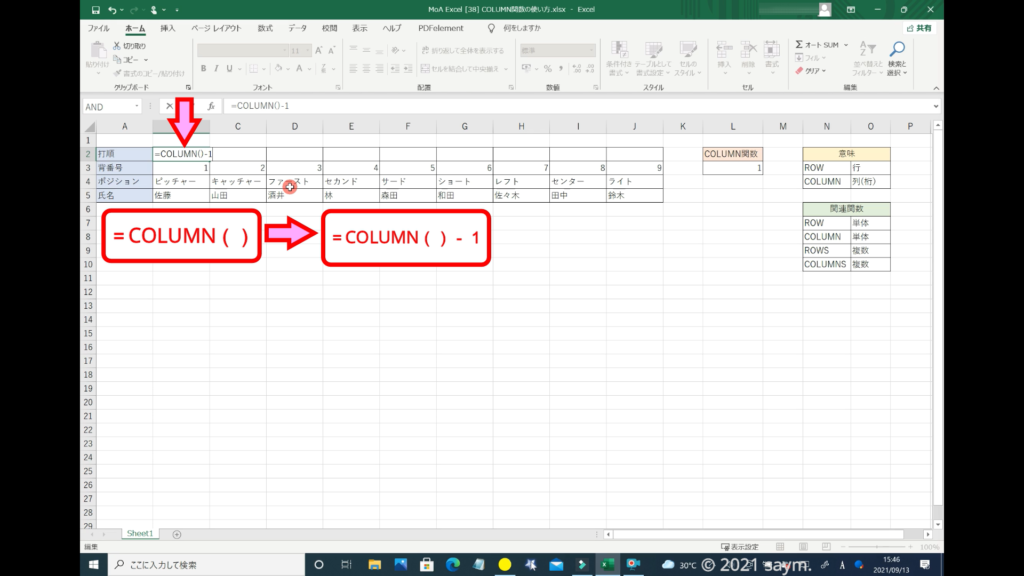Screen dimensions: 1024x576
Task: Open the Name Box dropdown showing AND
Action: click(x=137, y=106)
